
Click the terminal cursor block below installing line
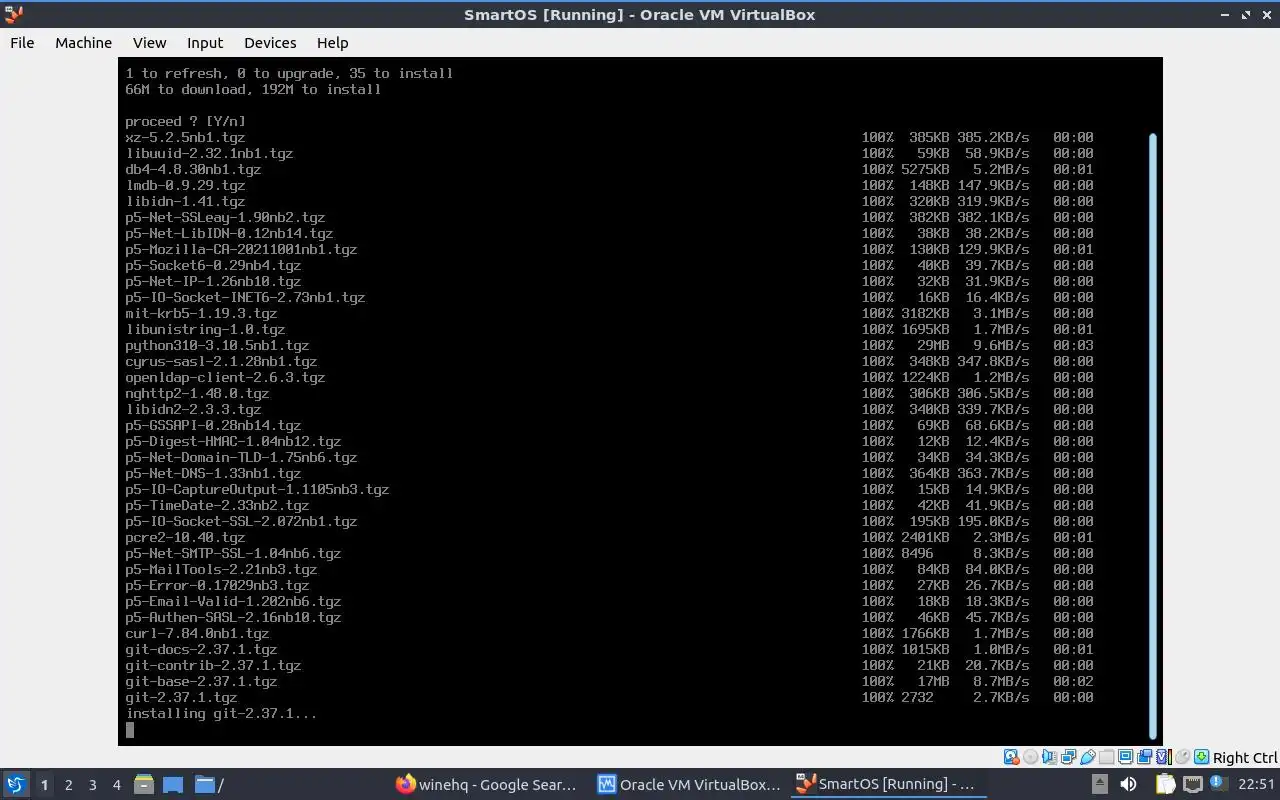tap(130, 730)
